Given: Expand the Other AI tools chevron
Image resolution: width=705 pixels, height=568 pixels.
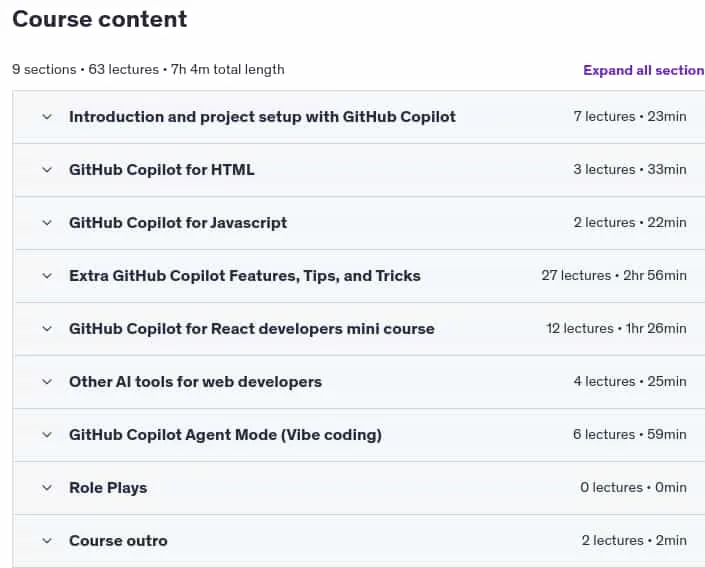Looking at the screenshot, I should click(47, 382).
